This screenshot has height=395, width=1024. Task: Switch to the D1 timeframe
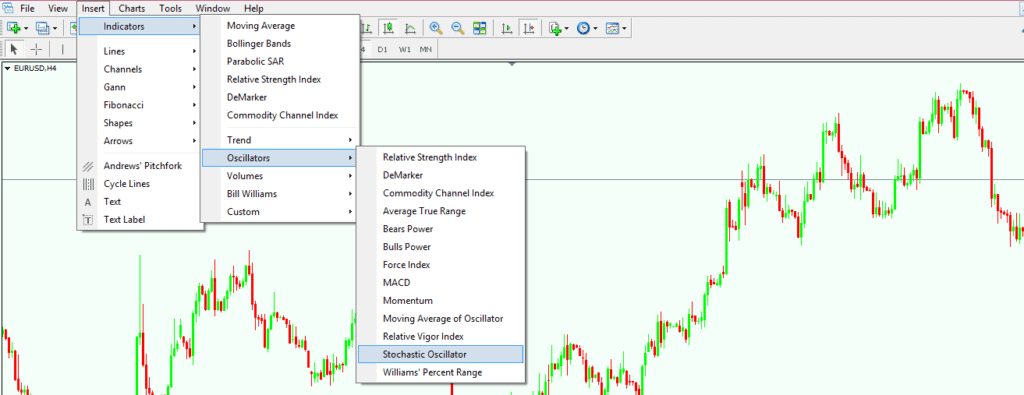(383, 50)
